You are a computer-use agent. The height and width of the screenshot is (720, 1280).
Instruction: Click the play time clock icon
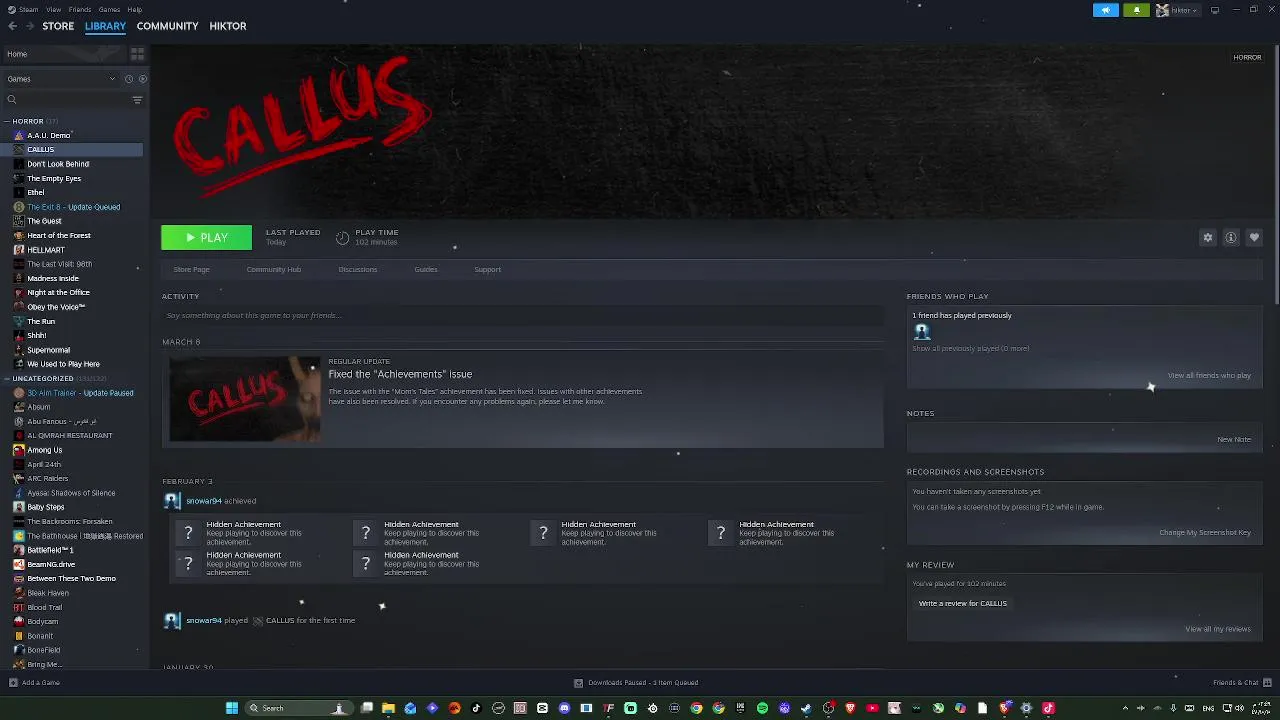tap(342, 238)
